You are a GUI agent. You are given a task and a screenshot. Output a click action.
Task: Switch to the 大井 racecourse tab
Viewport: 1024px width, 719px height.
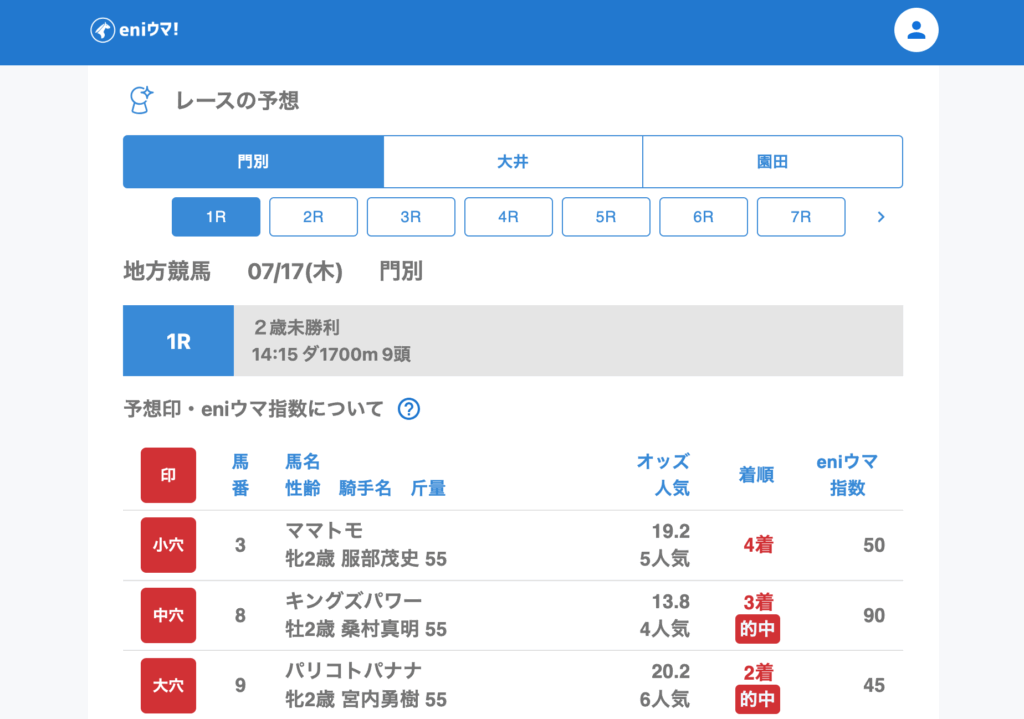pyautogui.click(x=513, y=162)
